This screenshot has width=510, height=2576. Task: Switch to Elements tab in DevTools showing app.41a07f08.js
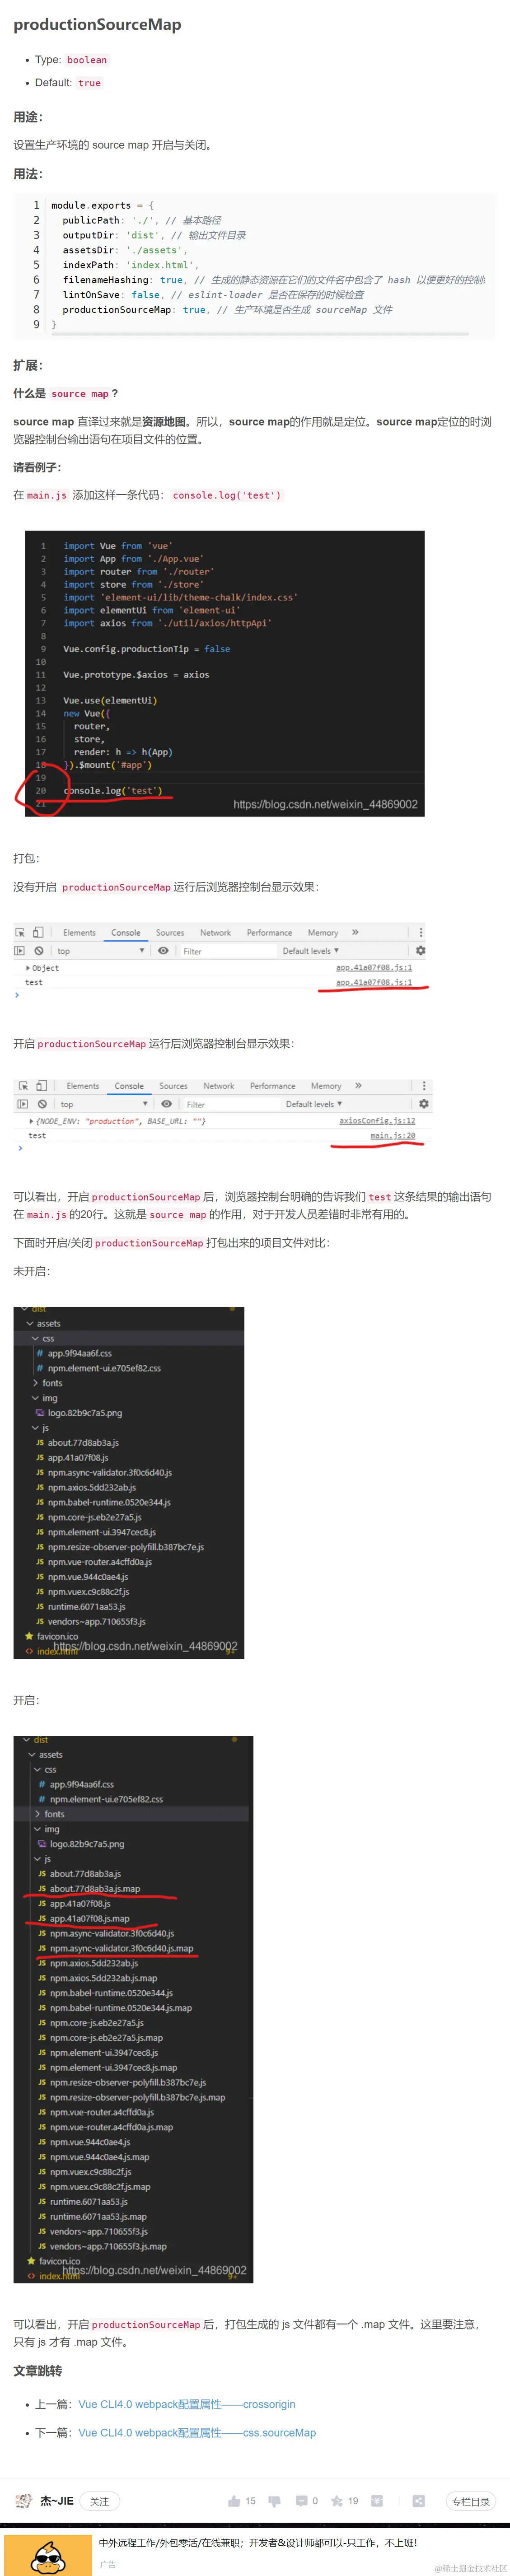click(79, 933)
